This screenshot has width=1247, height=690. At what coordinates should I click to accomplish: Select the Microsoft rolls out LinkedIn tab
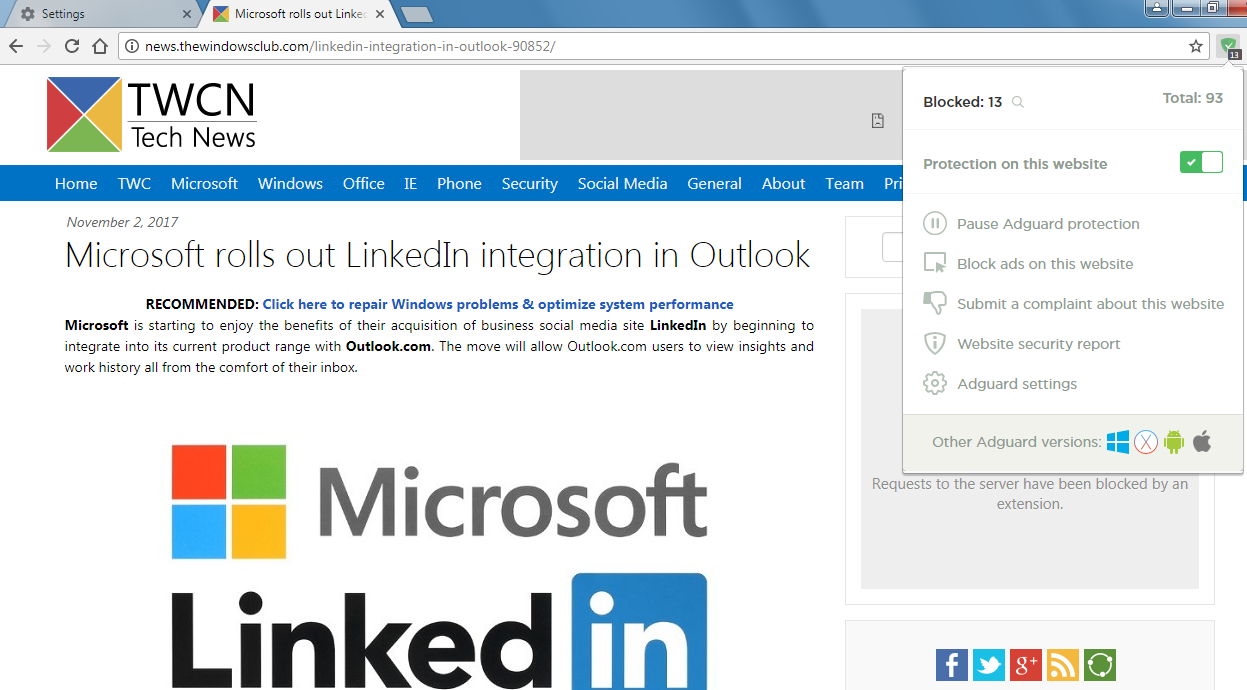pos(300,14)
